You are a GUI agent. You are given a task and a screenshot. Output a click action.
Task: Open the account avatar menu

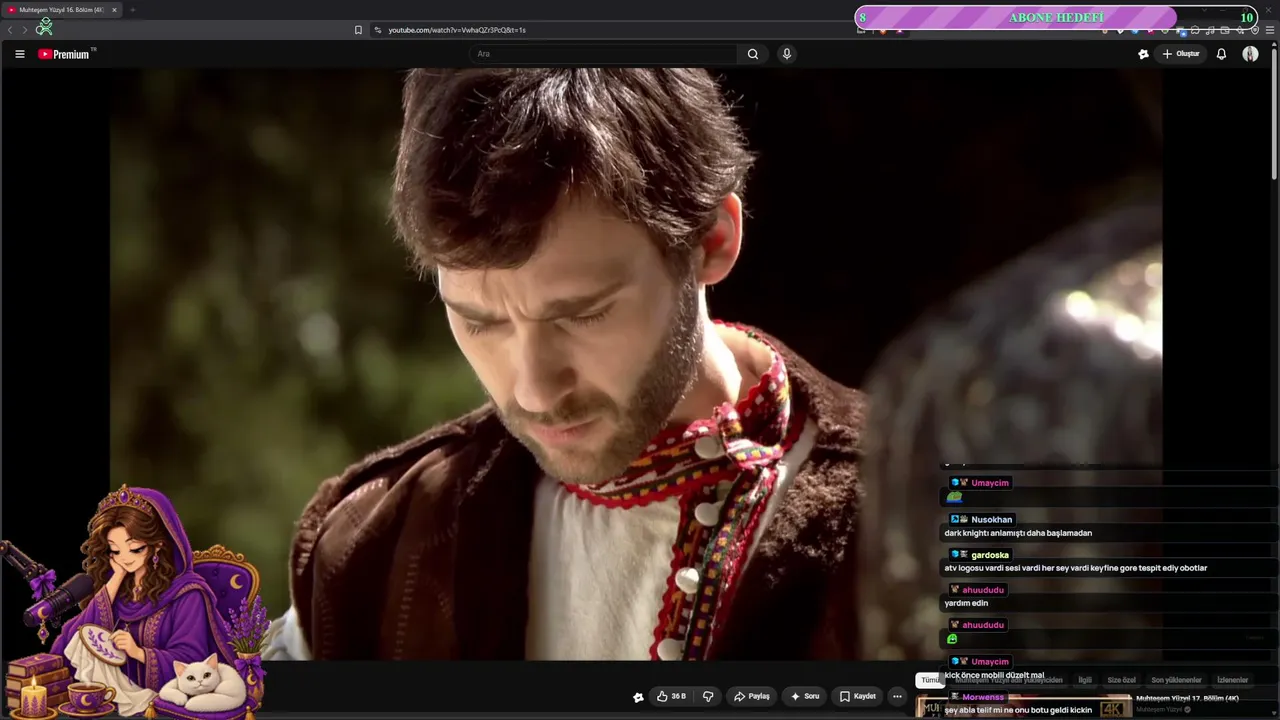(x=1250, y=54)
